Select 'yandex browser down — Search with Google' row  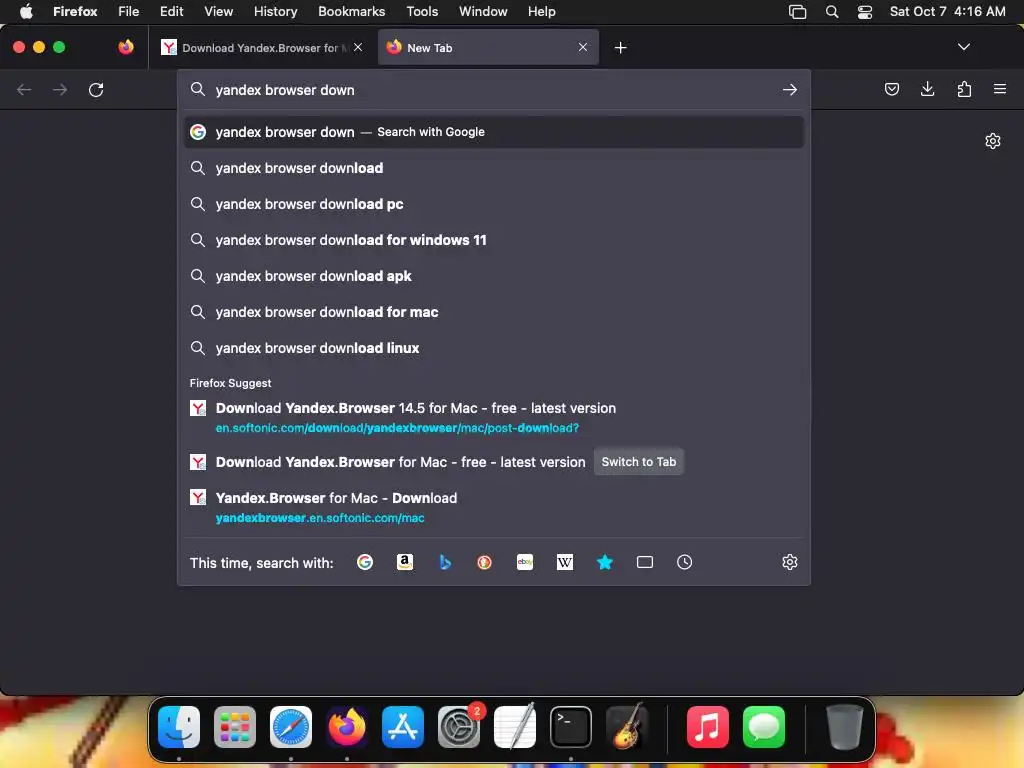(494, 132)
